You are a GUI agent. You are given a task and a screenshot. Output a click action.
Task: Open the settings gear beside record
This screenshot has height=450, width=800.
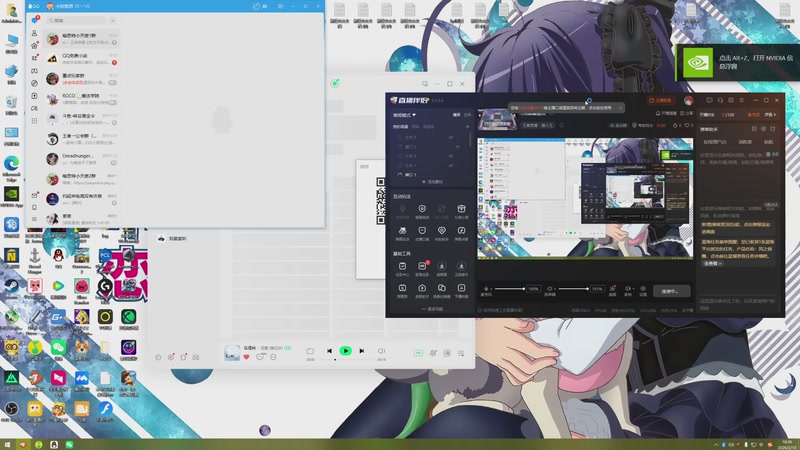[x=643, y=290]
